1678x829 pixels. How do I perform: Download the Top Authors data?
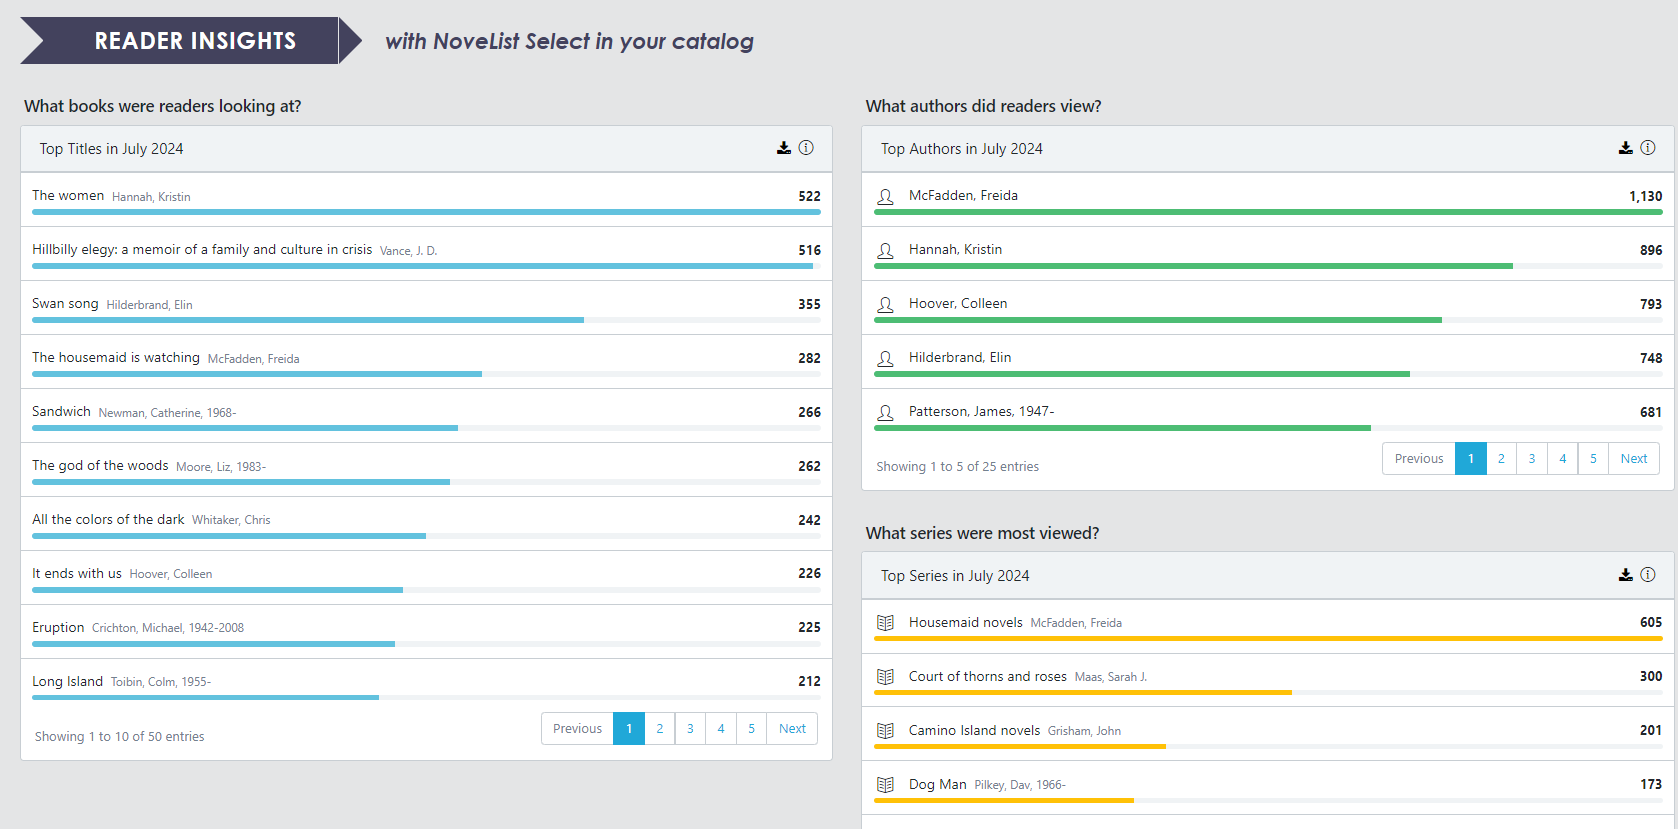point(1626,148)
